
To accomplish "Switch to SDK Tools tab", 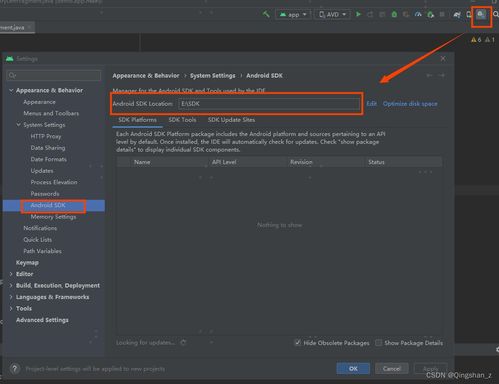I will [182, 120].
